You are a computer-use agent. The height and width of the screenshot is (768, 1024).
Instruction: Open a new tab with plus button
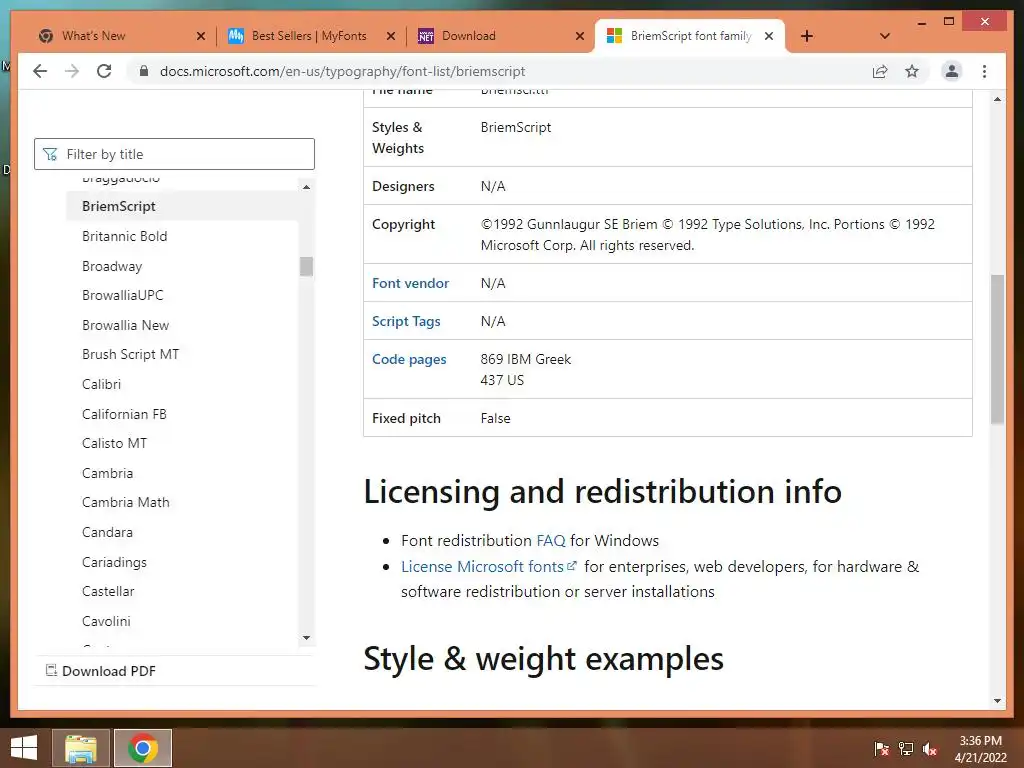(x=807, y=36)
